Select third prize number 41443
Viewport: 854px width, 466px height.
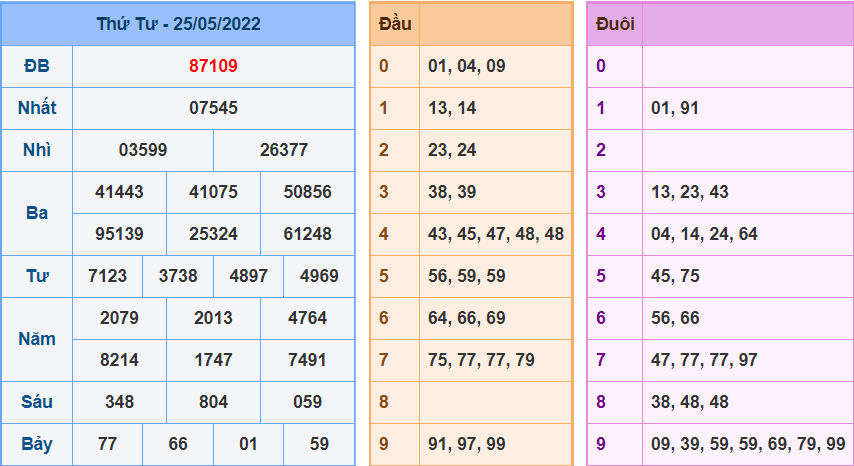point(119,192)
